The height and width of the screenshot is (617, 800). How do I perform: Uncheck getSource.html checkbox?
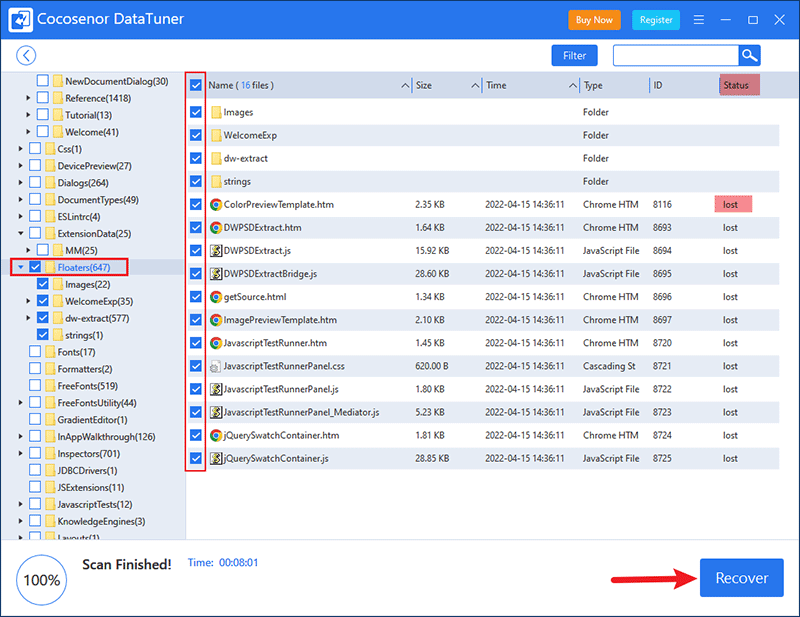coord(196,297)
